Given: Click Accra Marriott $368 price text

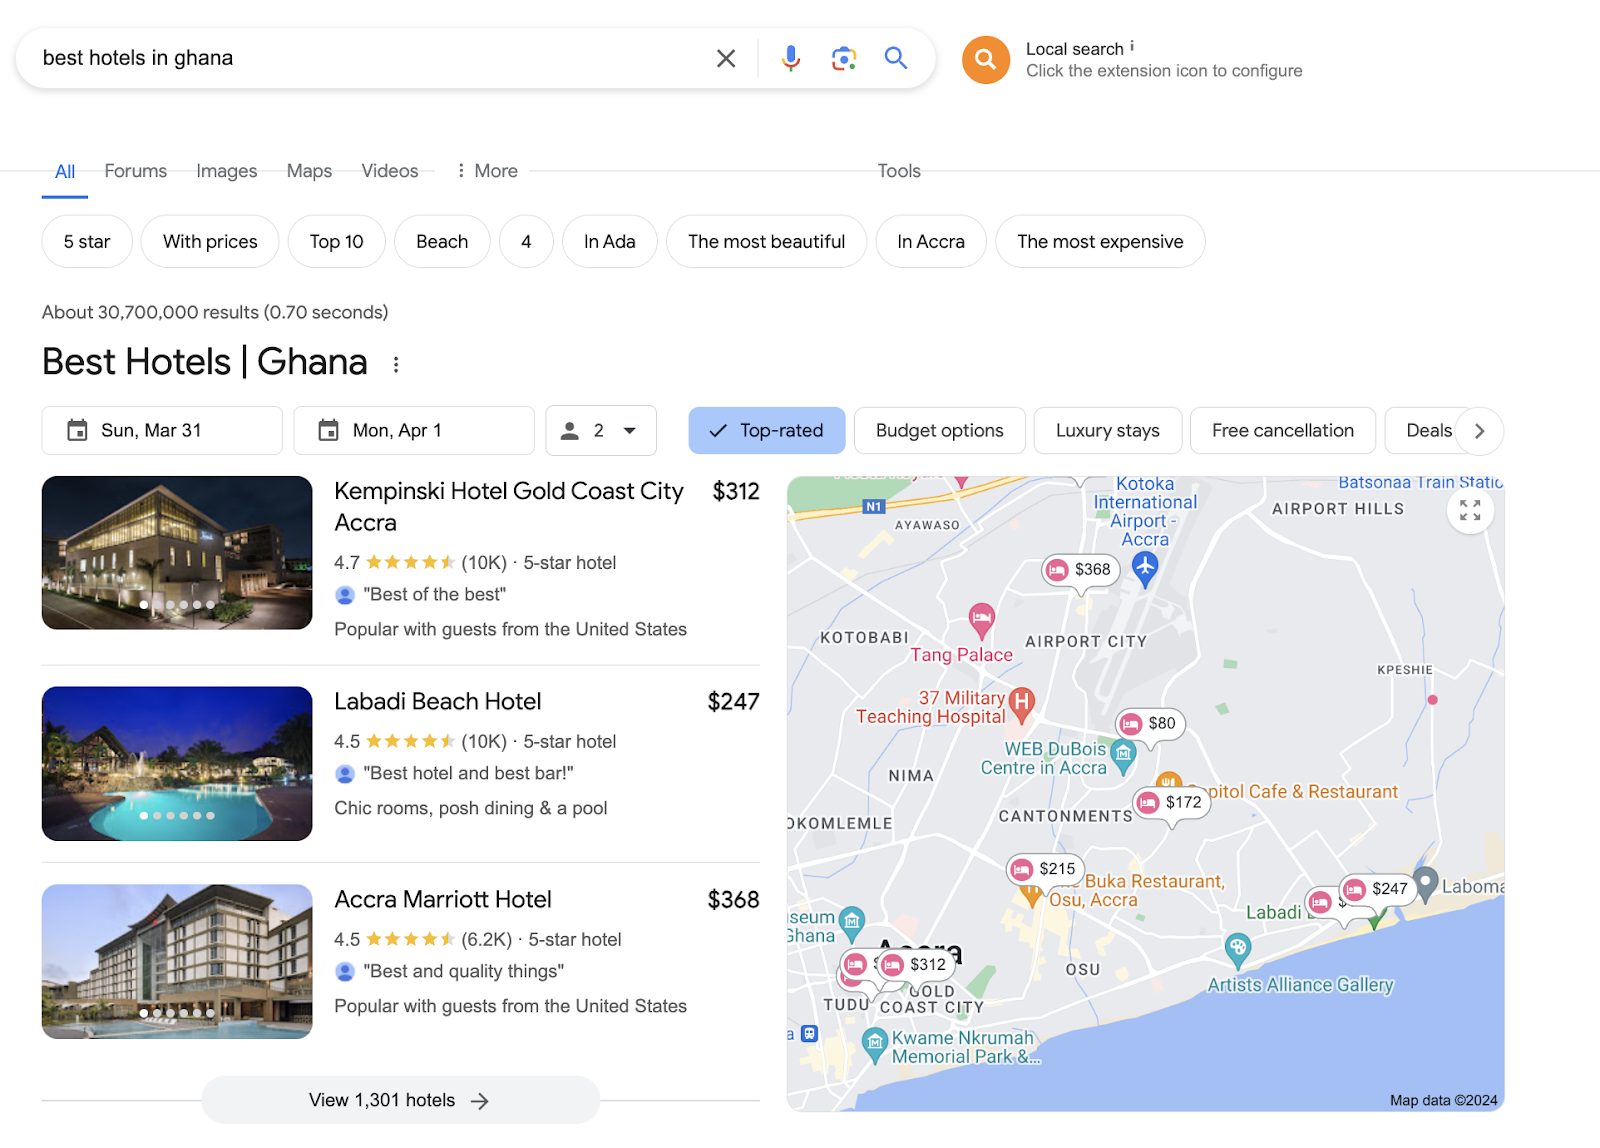Looking at the screenshot, I should click(734, 900).
